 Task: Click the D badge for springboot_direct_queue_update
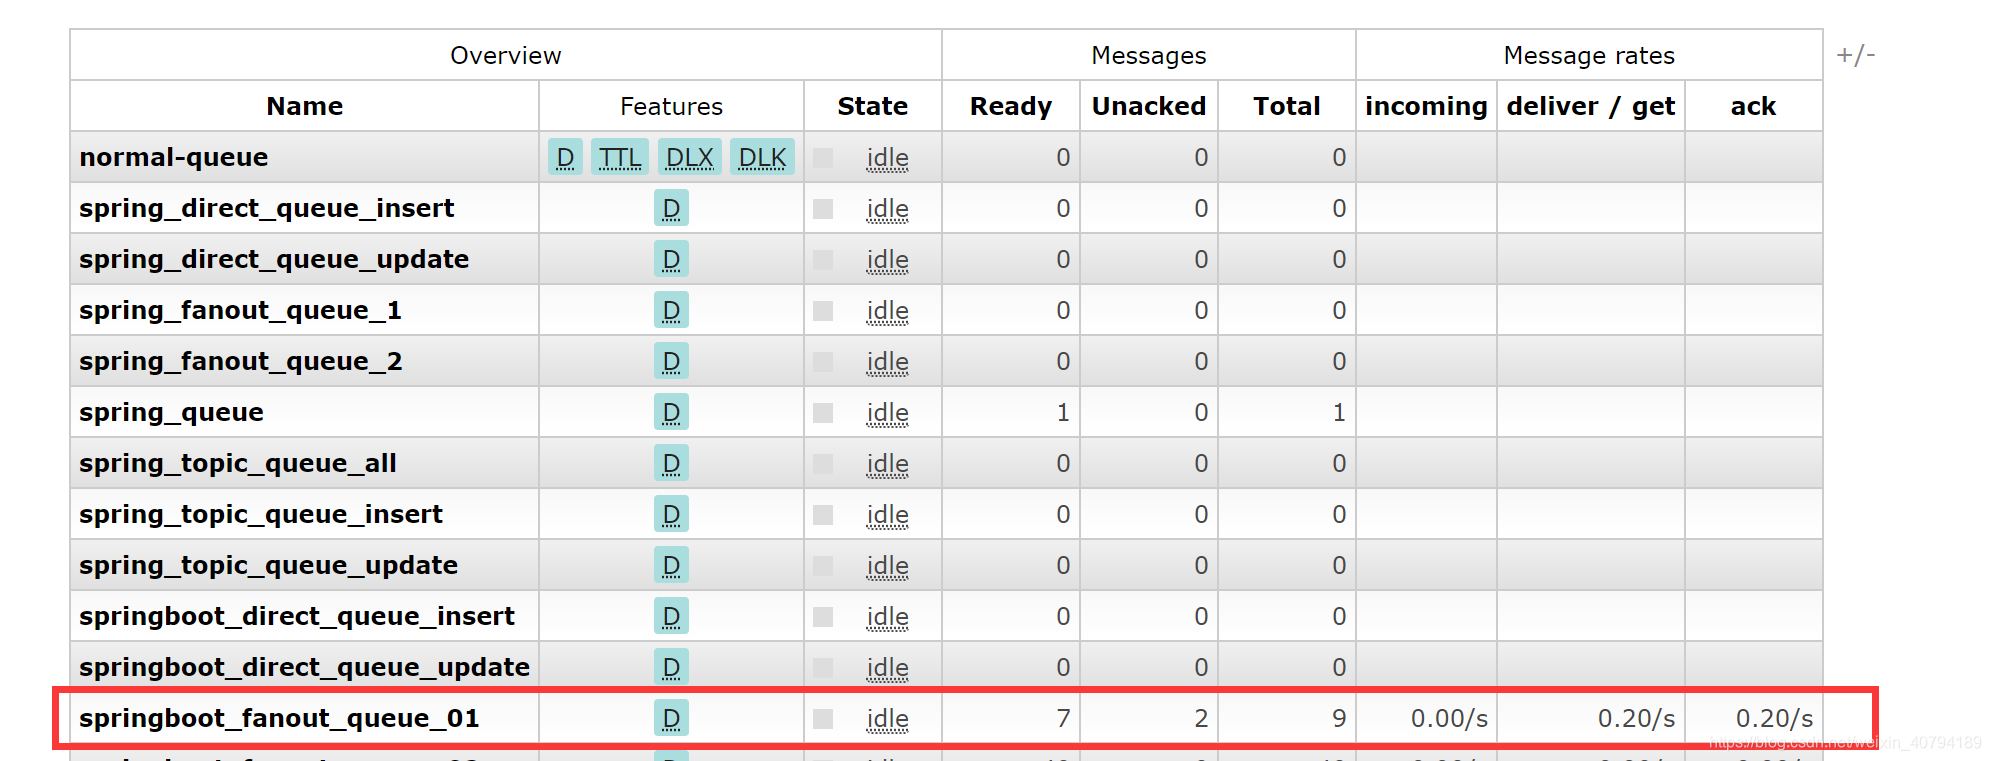[x=671, y=667]
